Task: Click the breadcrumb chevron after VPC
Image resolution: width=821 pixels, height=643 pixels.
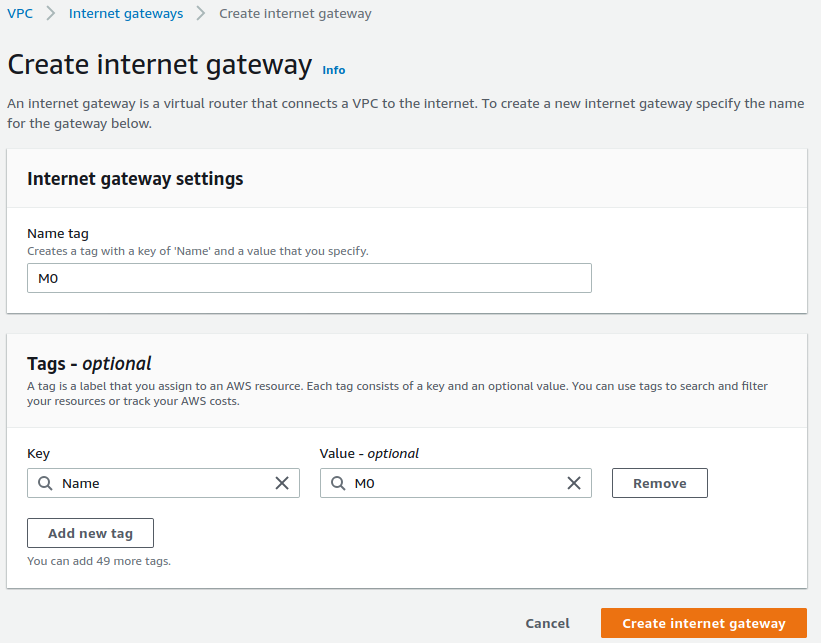Action: pos(48,13)
